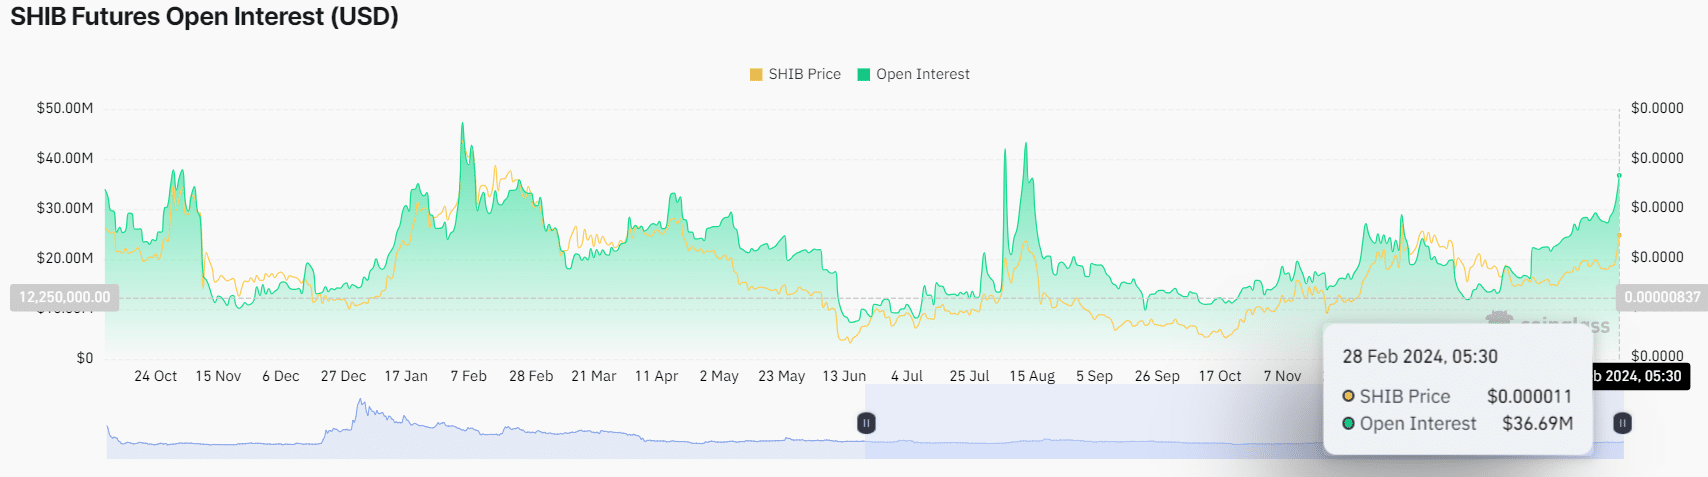Click the SHIB Futures Open Interest title
The height and width of the screenshot is (477, 1708).
pyautogui.click(x=204, y=17)
